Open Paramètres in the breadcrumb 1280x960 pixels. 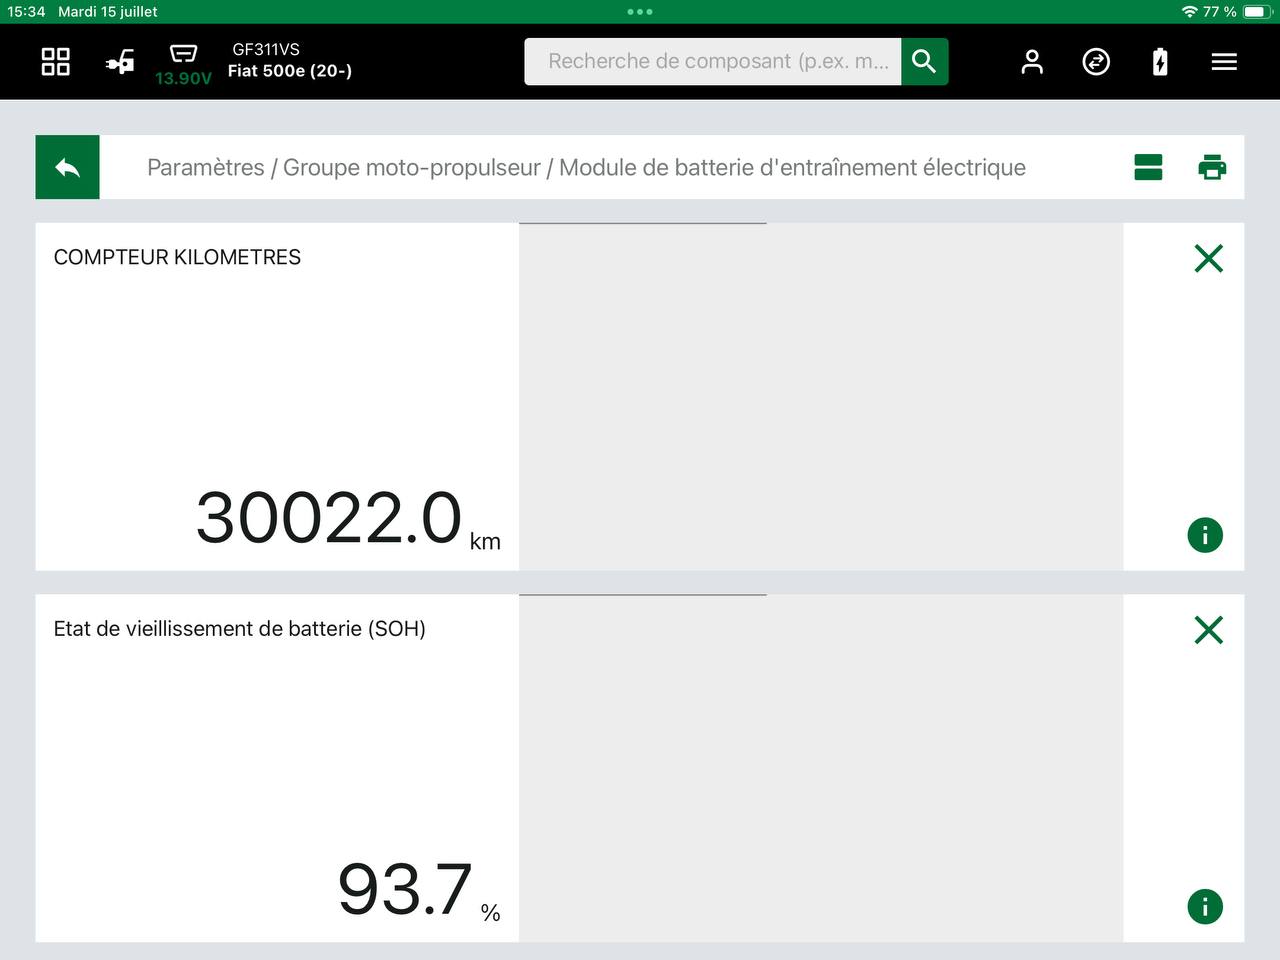click(x=206, y=167)
